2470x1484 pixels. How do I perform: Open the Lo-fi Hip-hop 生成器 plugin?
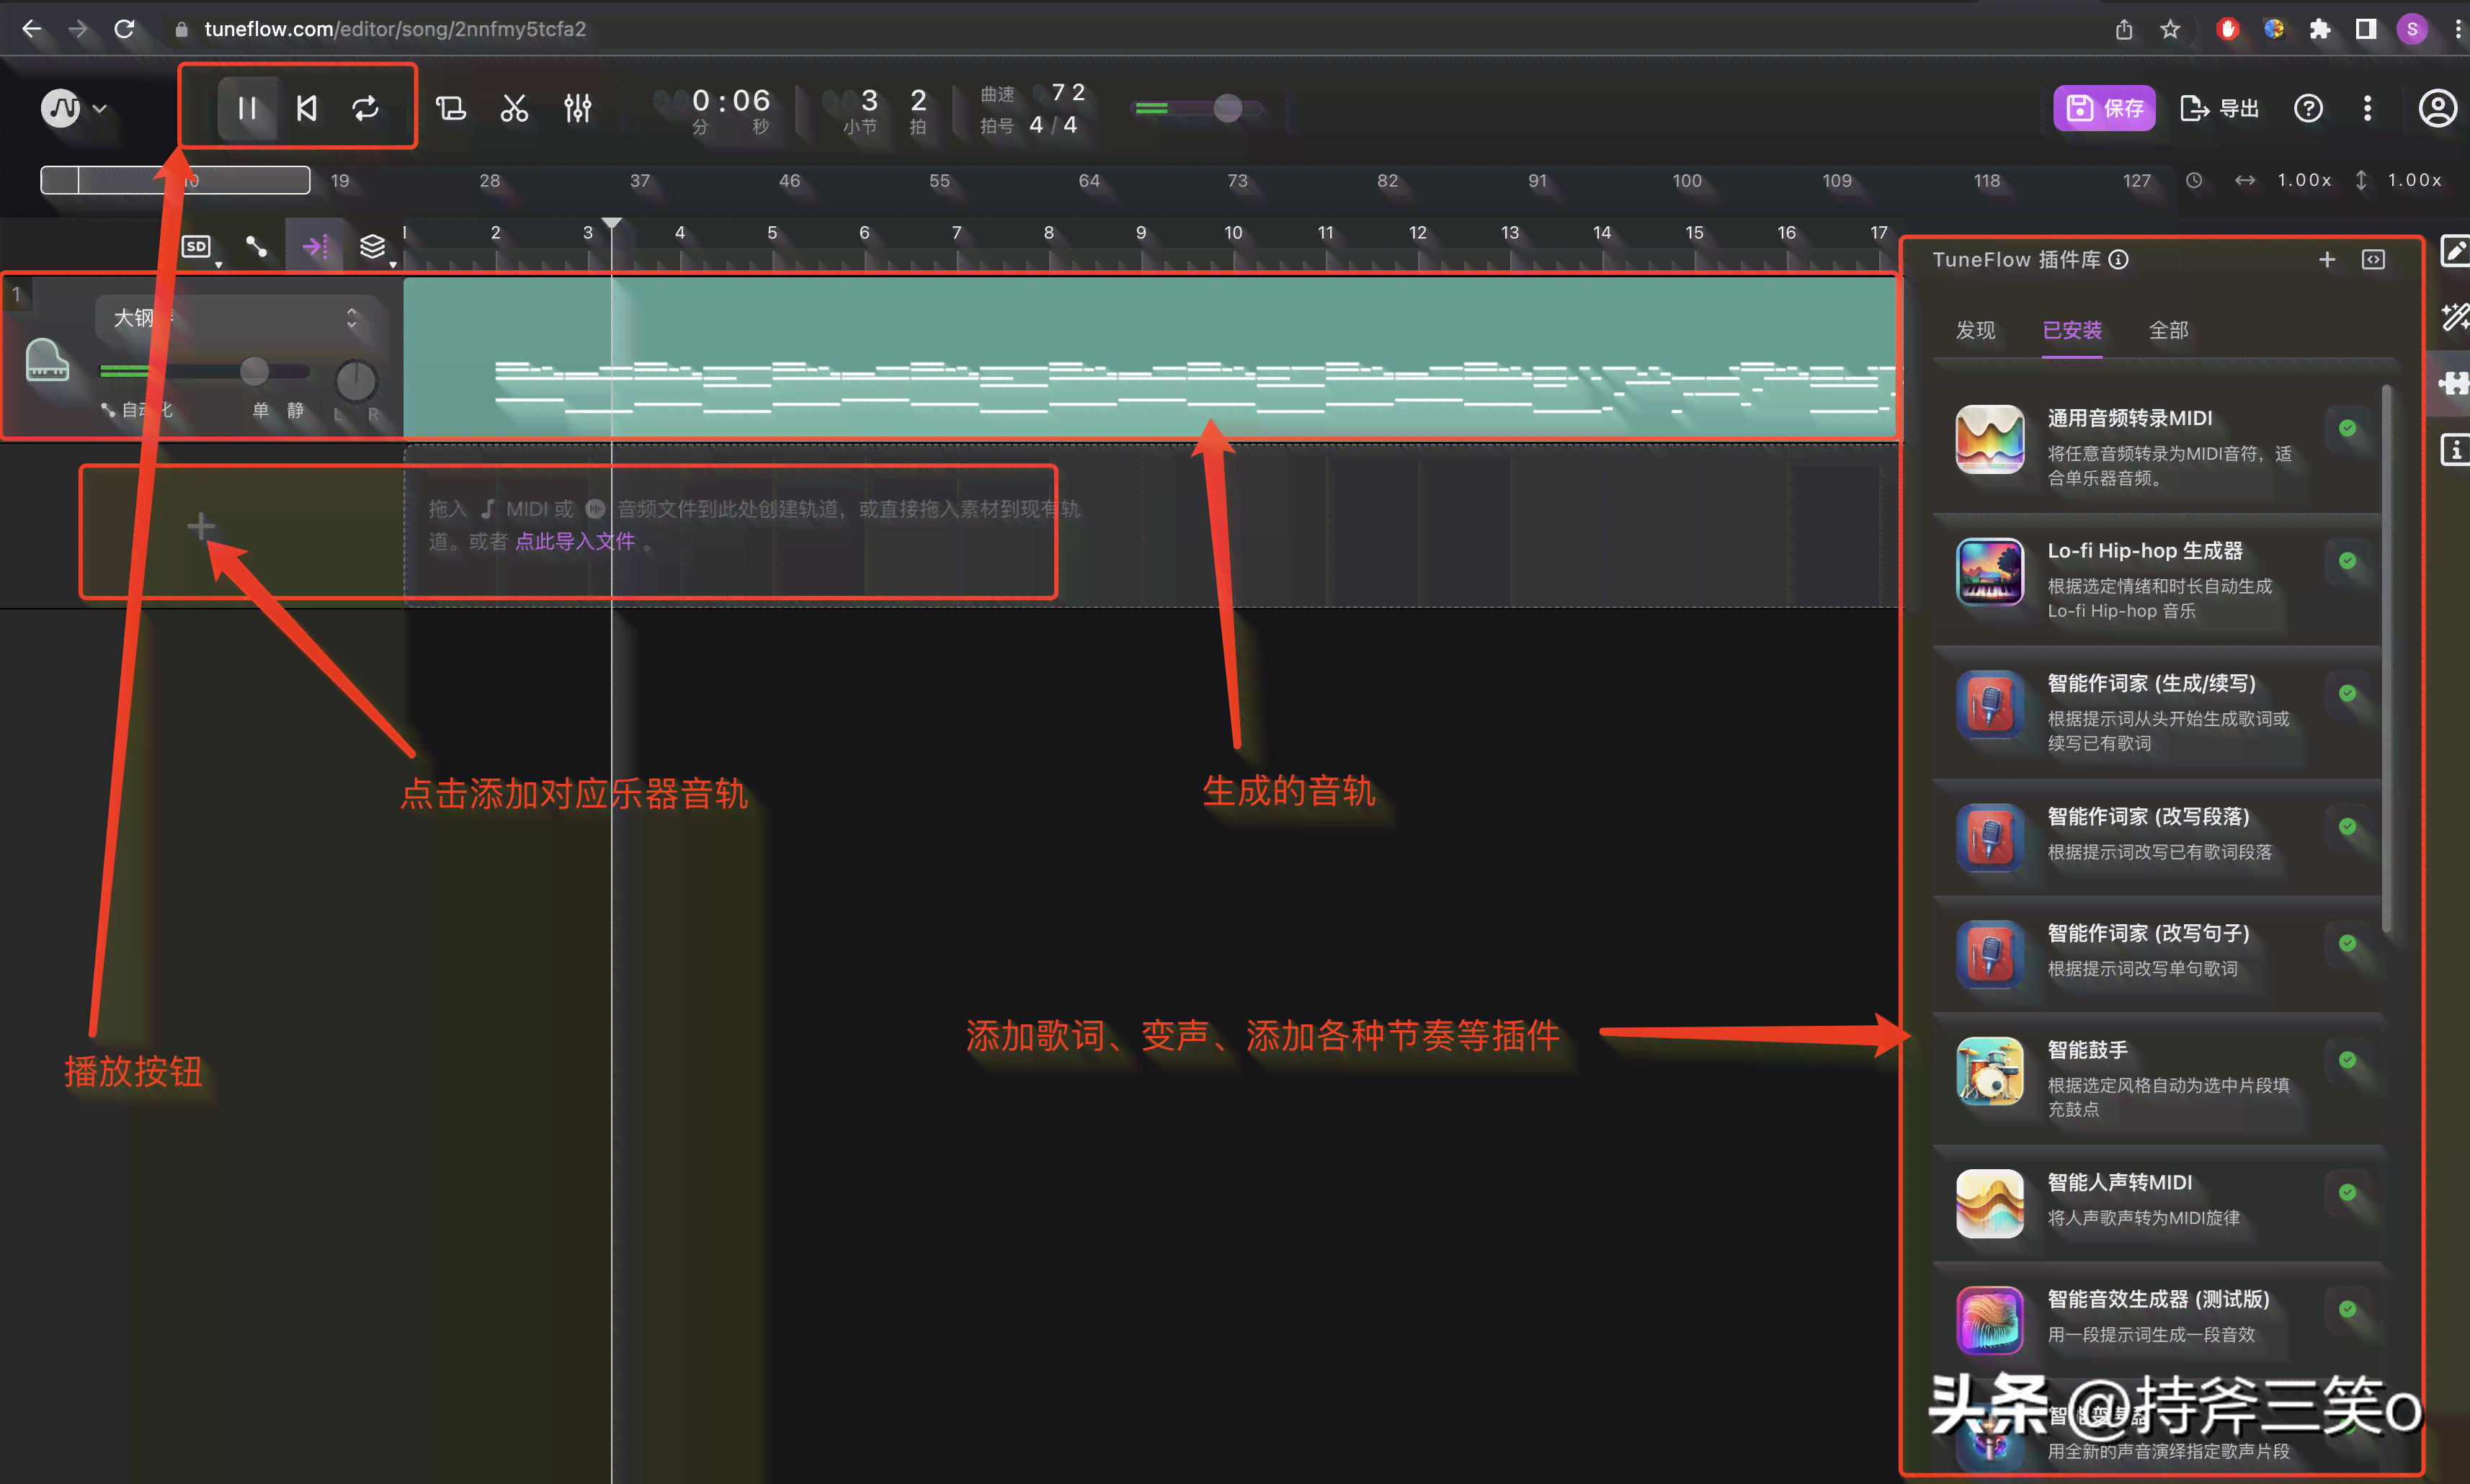pyautogui.click(x=2156, y=579)
